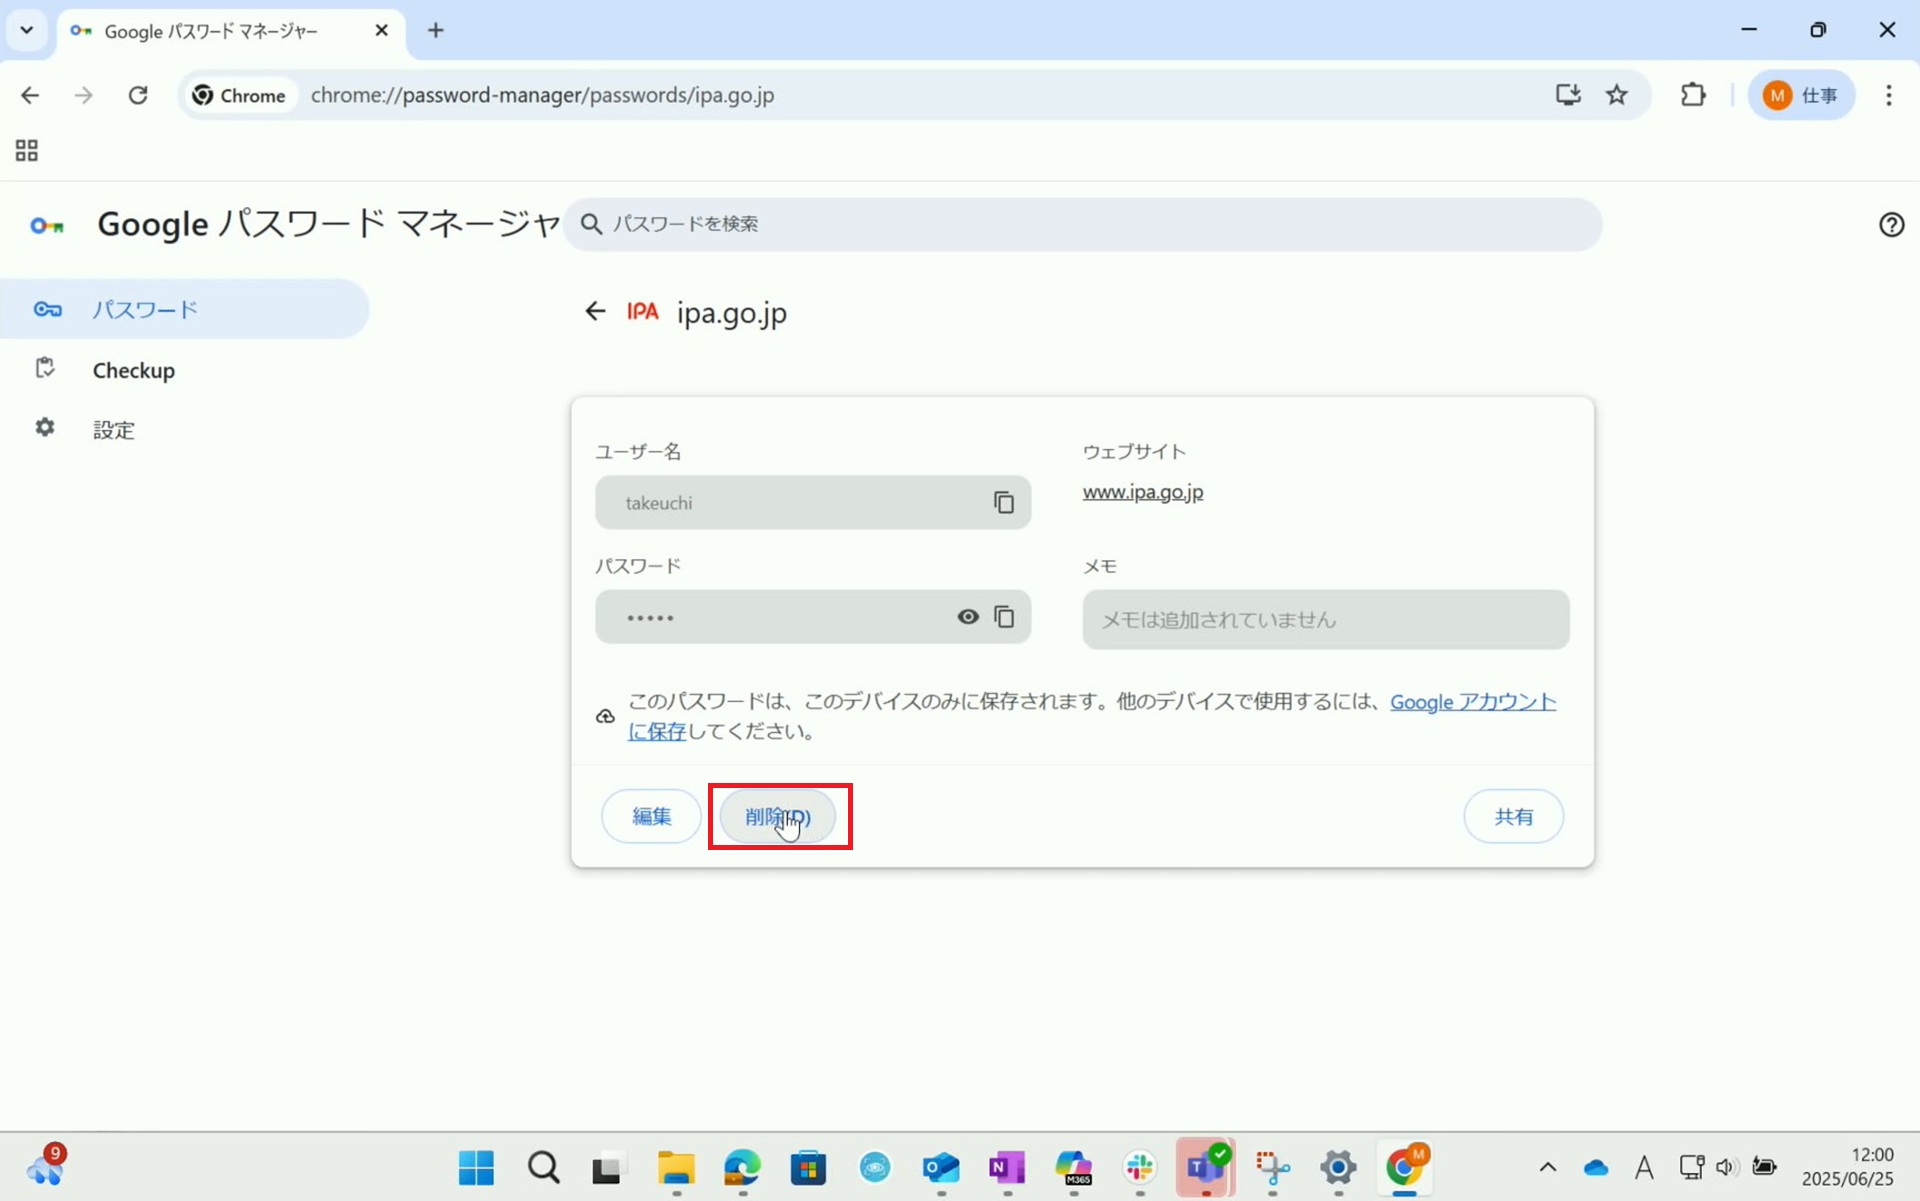The image size is (1920, 1201).
Task: Copy the saved password
Action: pyautogui.click(x=1003, y=617)
